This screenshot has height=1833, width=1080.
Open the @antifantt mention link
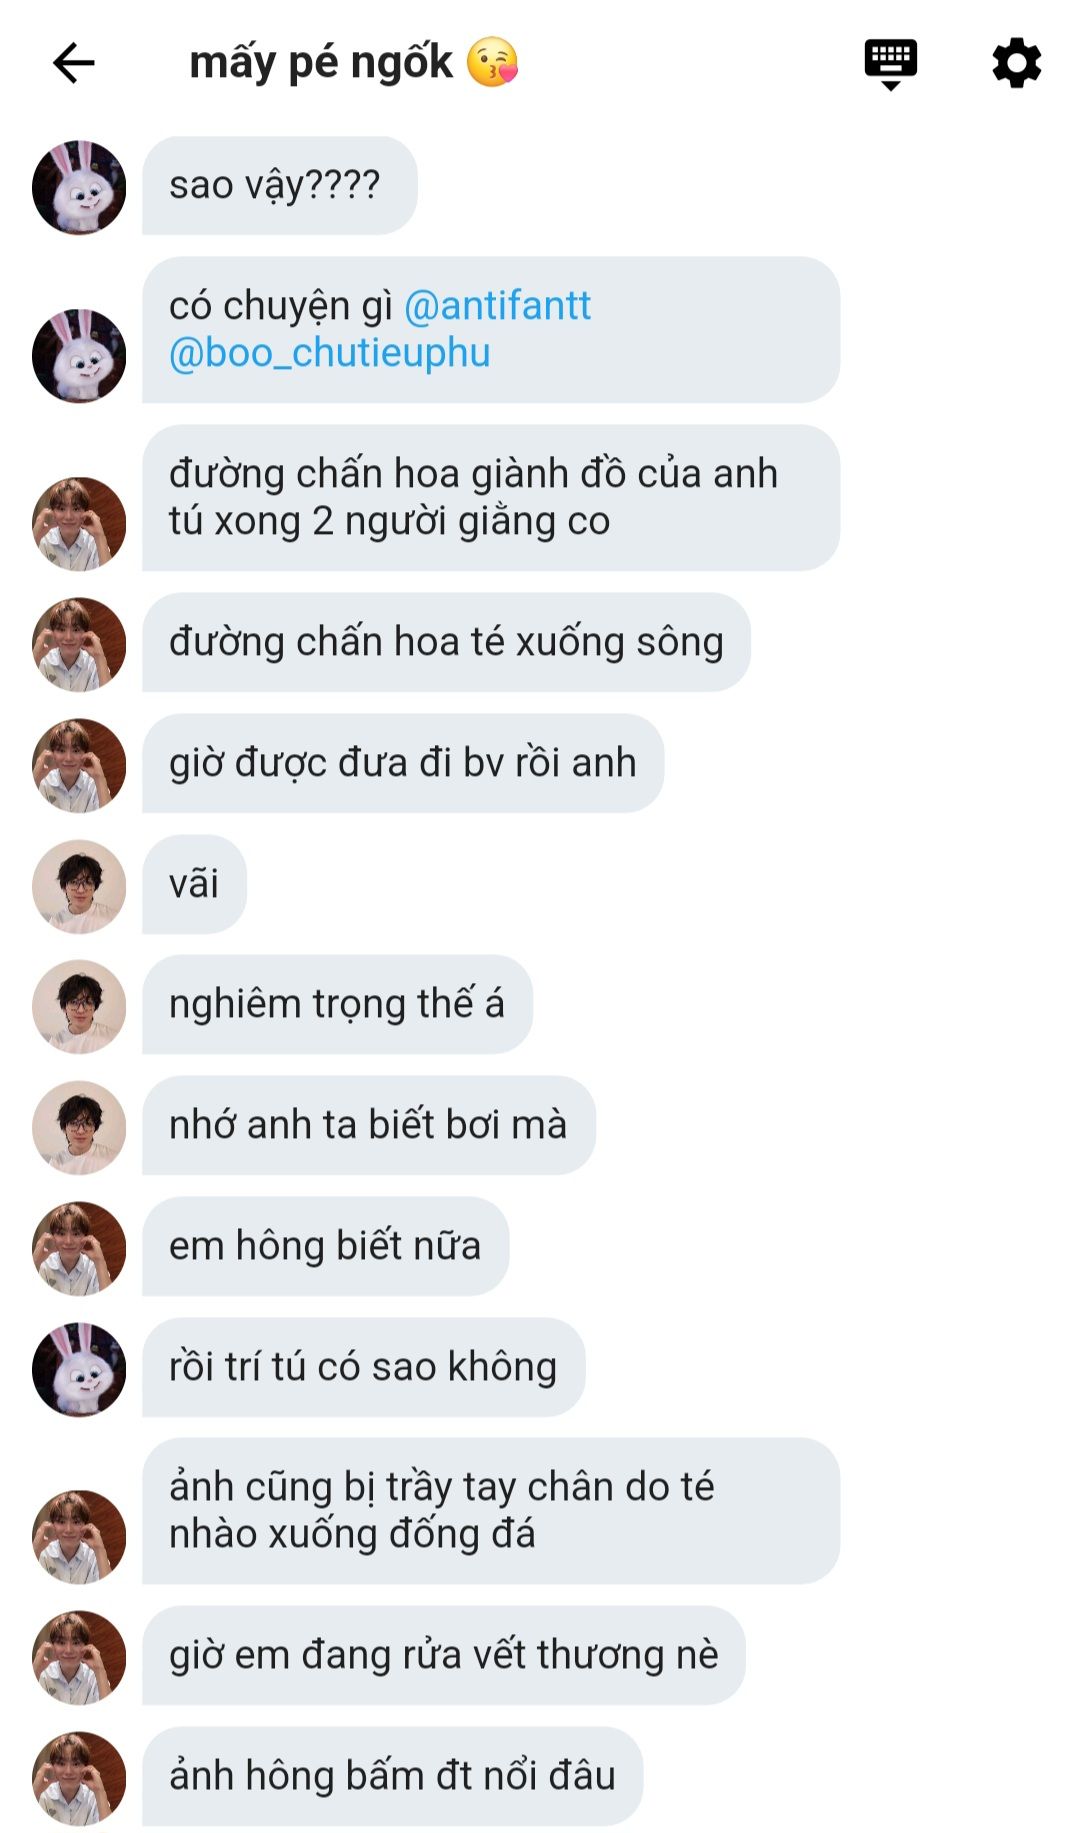coord(498,306)
